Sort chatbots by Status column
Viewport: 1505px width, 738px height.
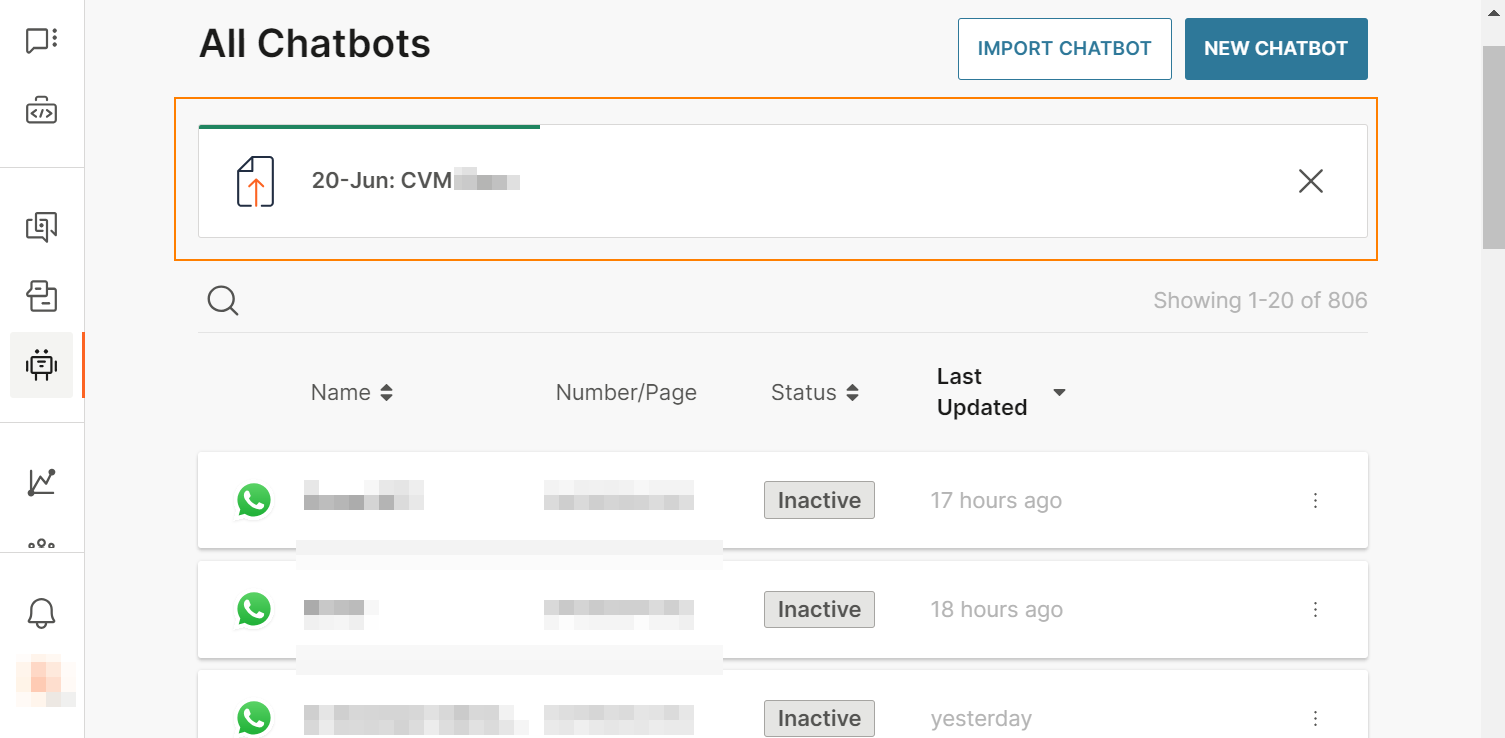(x=815, y=393)
